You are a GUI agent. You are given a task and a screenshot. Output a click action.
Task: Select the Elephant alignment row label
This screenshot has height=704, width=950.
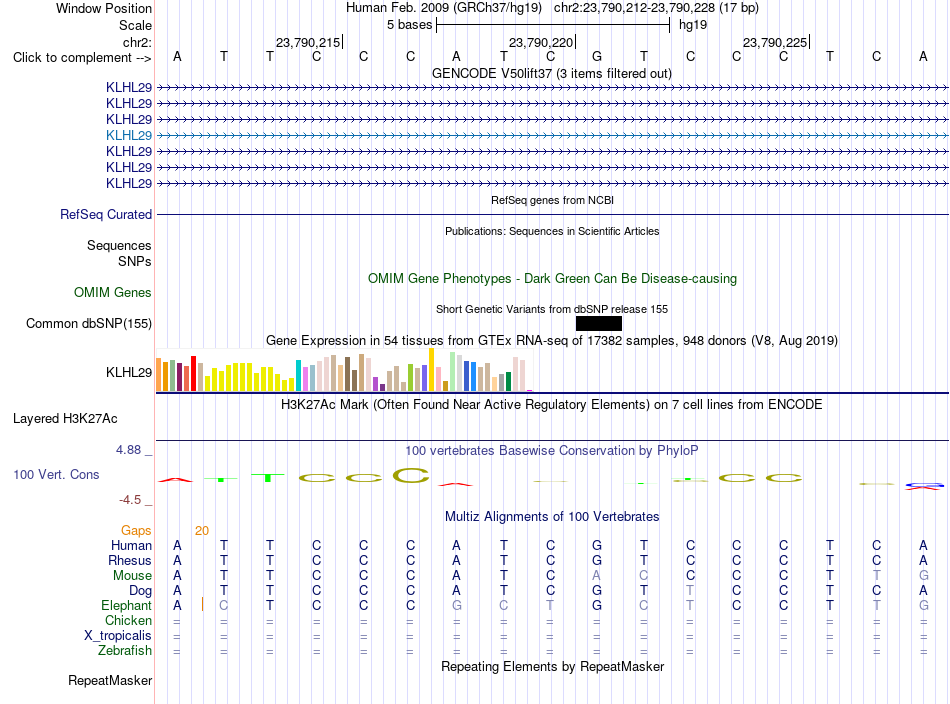pyautogui.click(x=126, y=605)
